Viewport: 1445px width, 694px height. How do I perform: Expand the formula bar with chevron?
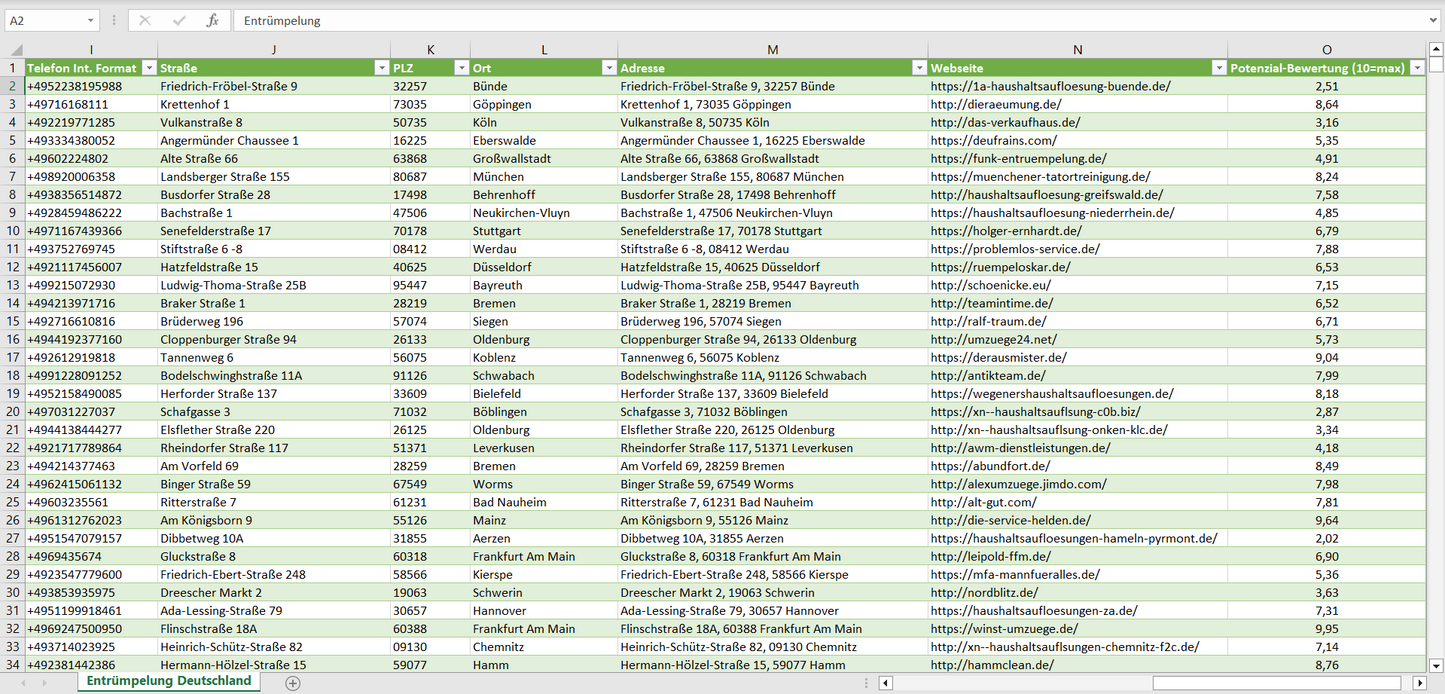pyautogui.click(x=1434, y=20)
